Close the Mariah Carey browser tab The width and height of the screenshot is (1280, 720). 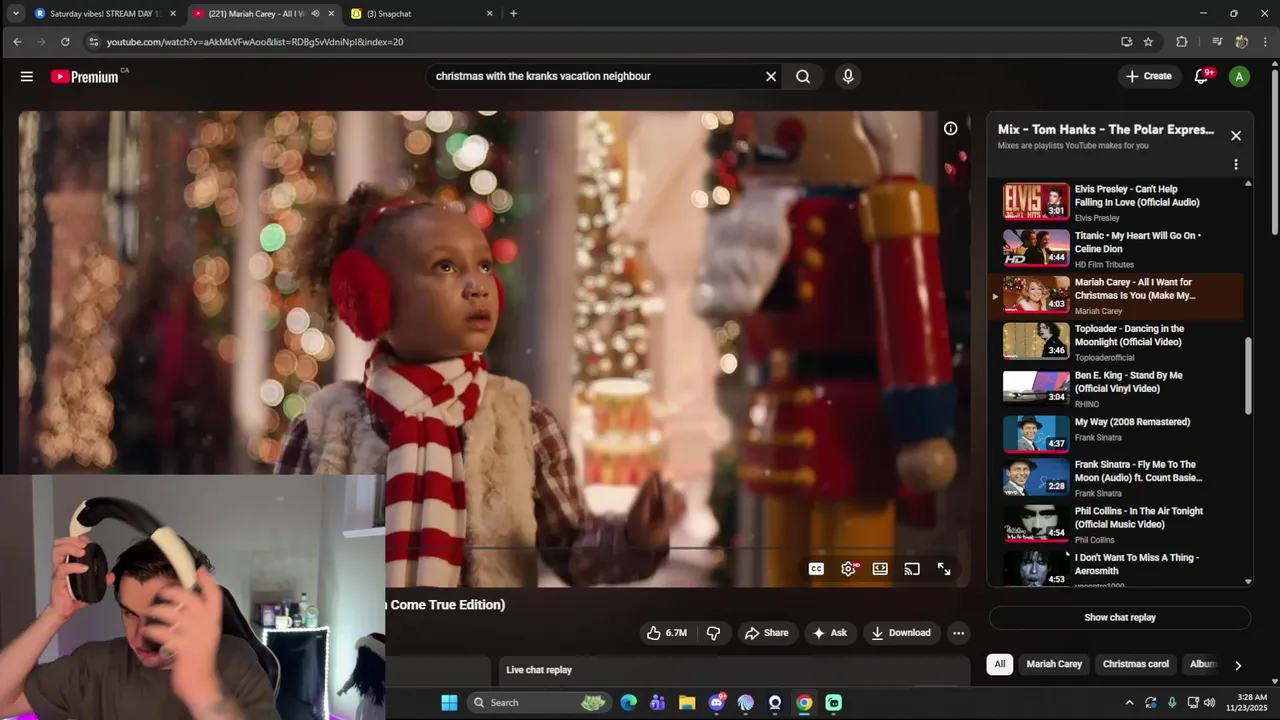click(x=331, y=14)
